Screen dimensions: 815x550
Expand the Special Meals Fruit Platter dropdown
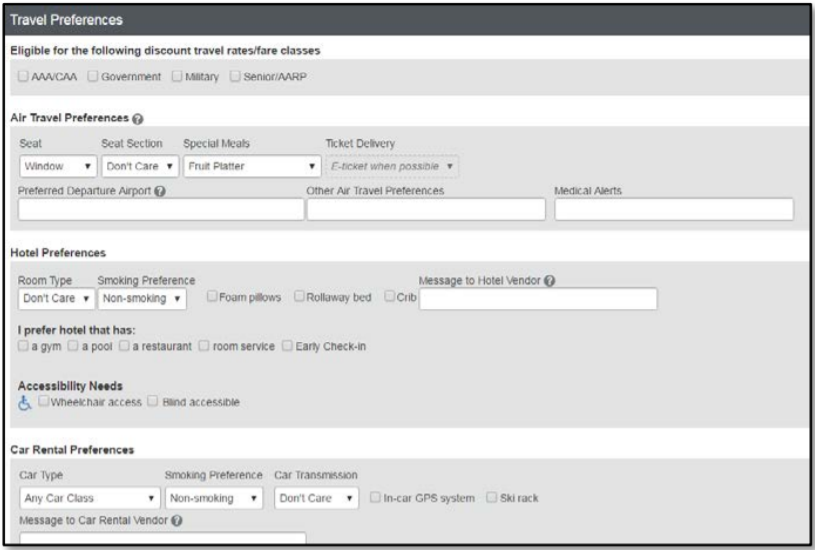tap(252, 166)
